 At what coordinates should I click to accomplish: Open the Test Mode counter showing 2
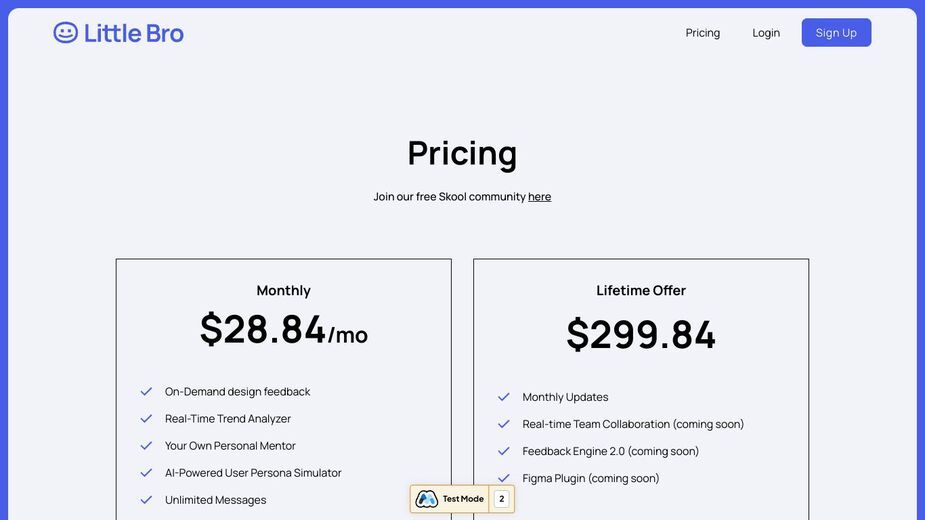pos(501,499)
